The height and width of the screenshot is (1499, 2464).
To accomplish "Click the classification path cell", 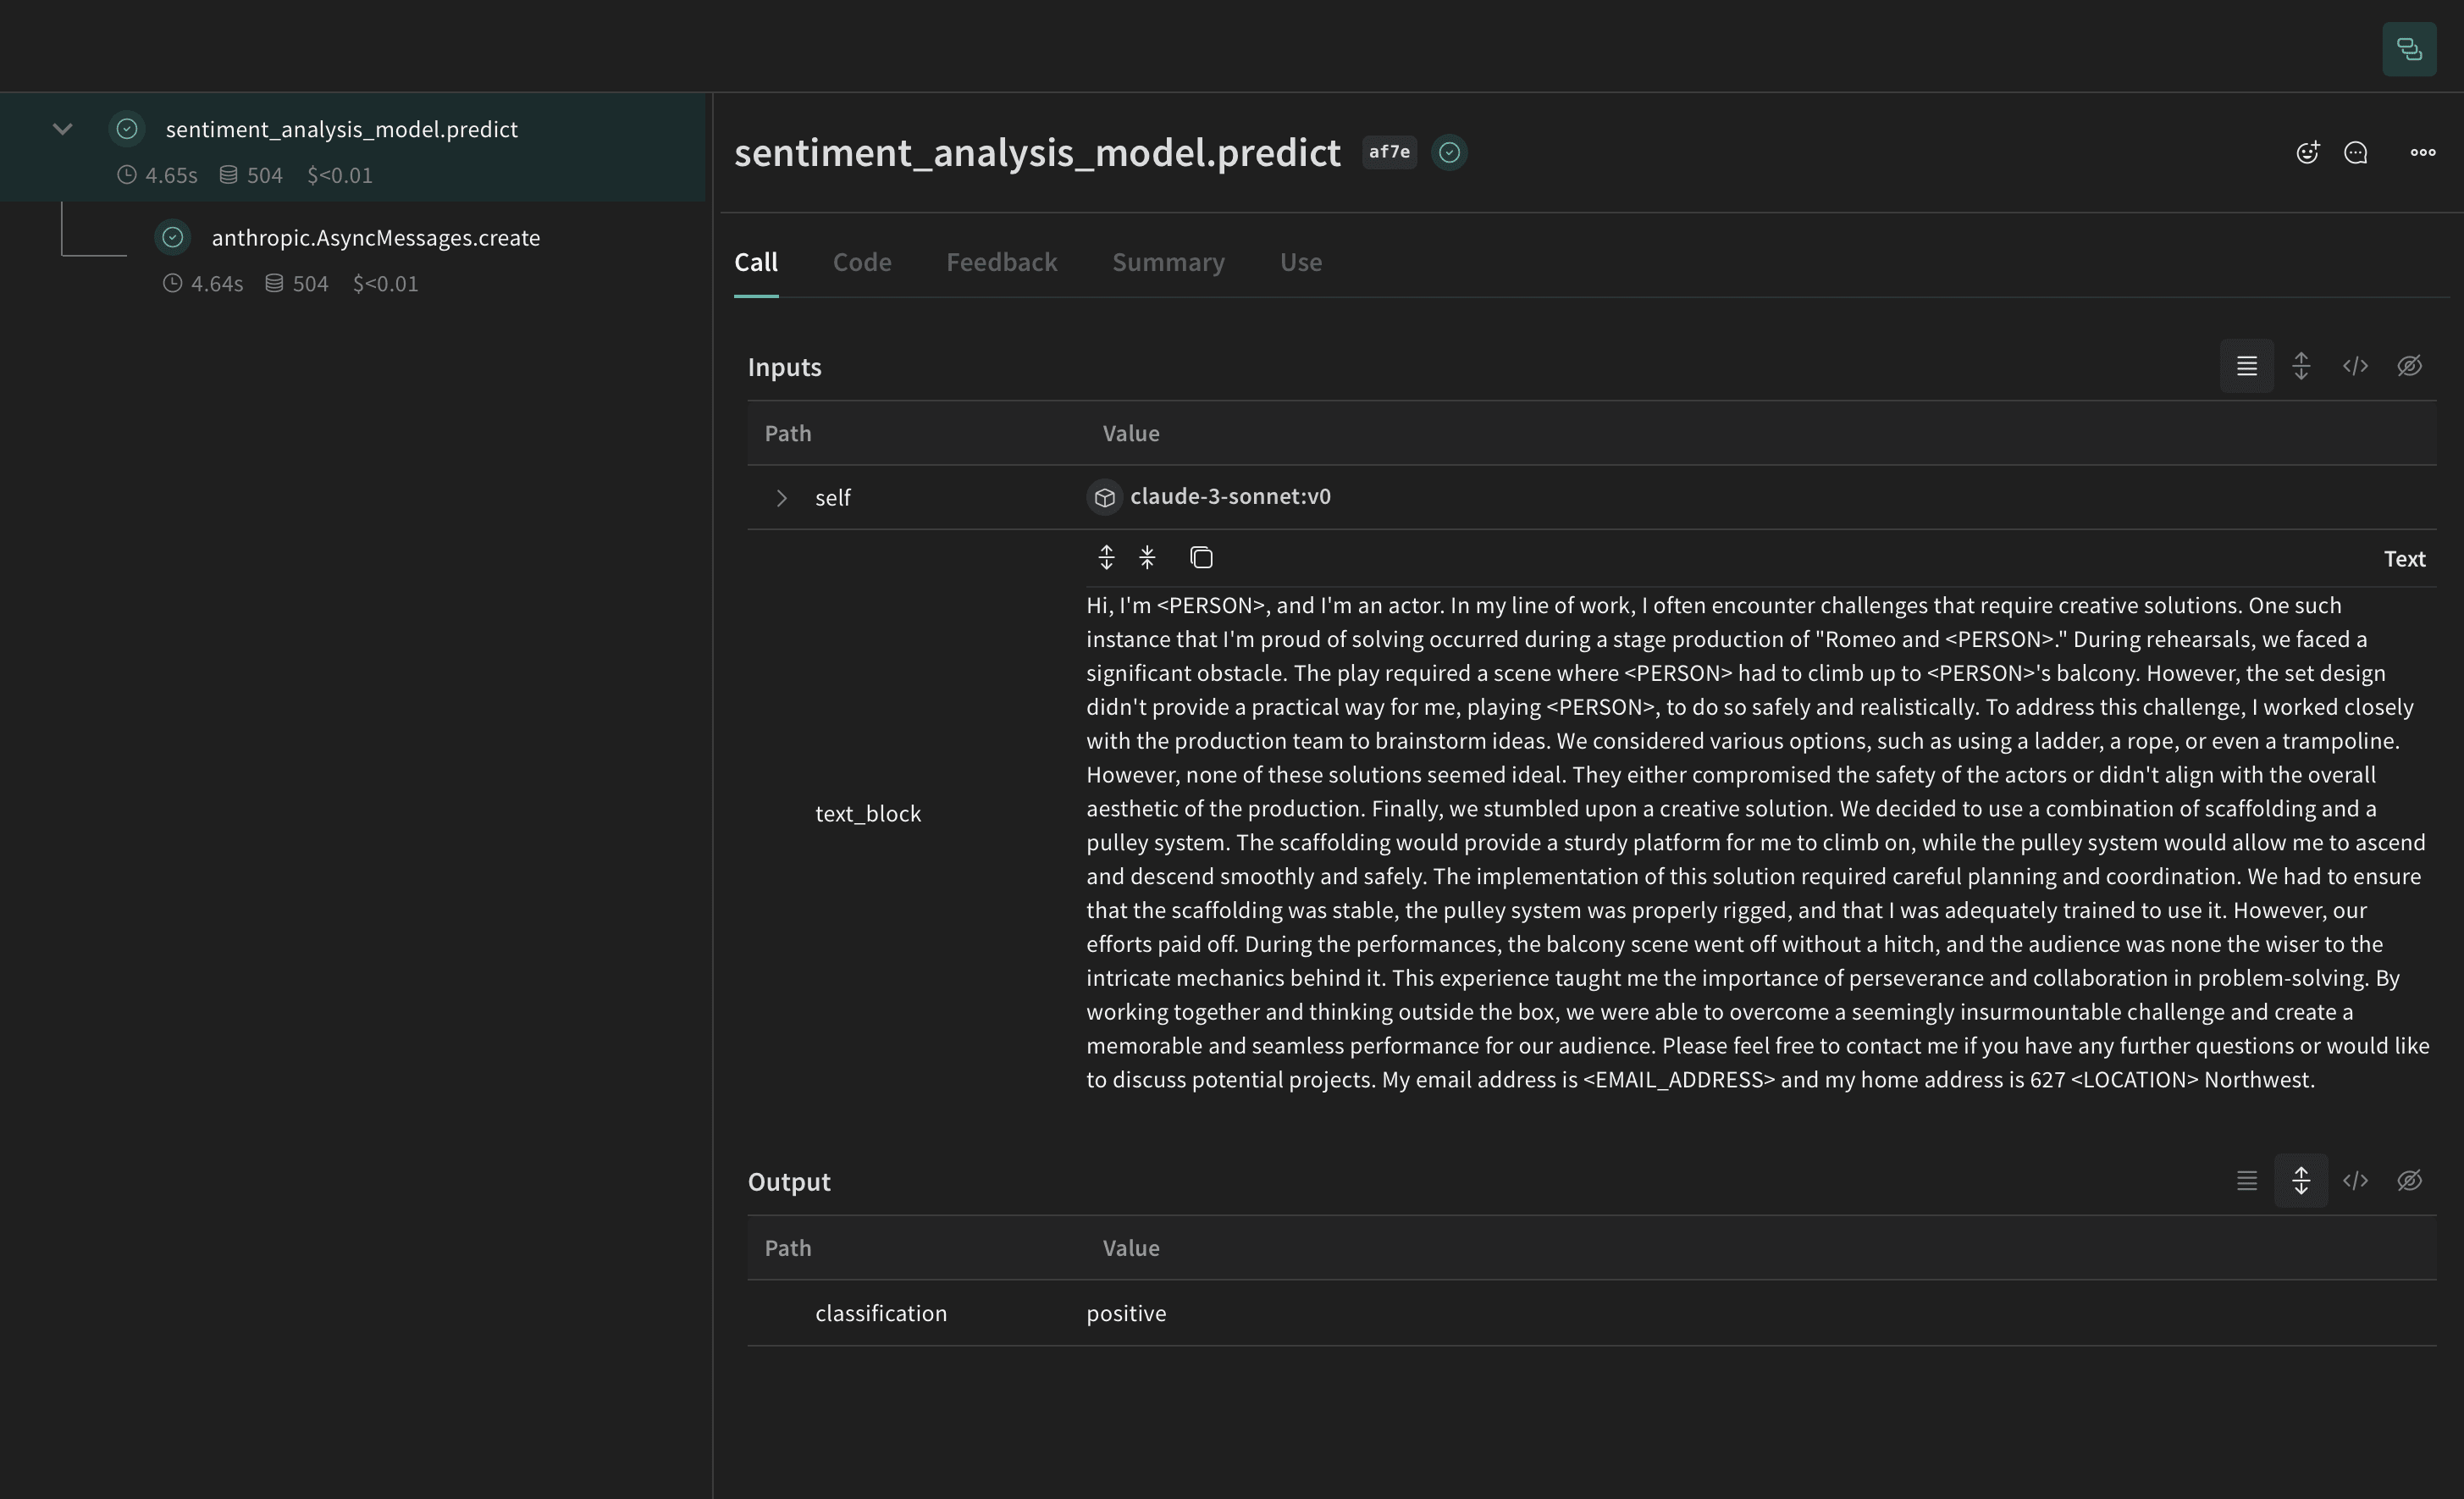I will tap(880, 1313).
